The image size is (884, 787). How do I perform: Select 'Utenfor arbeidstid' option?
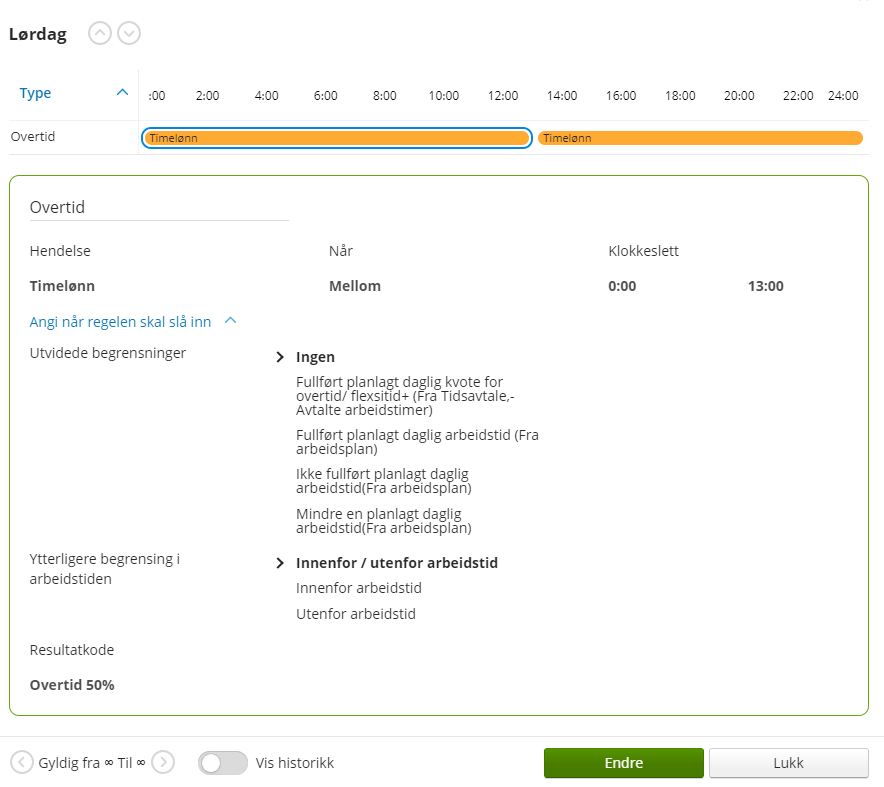coord(356,614)
